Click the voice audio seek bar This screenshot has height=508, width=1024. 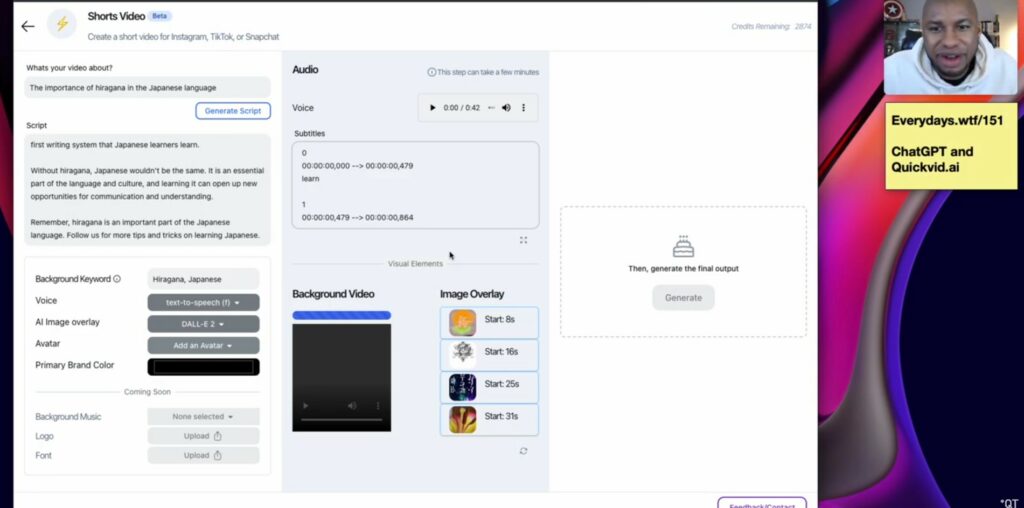[x=491, y=108]
